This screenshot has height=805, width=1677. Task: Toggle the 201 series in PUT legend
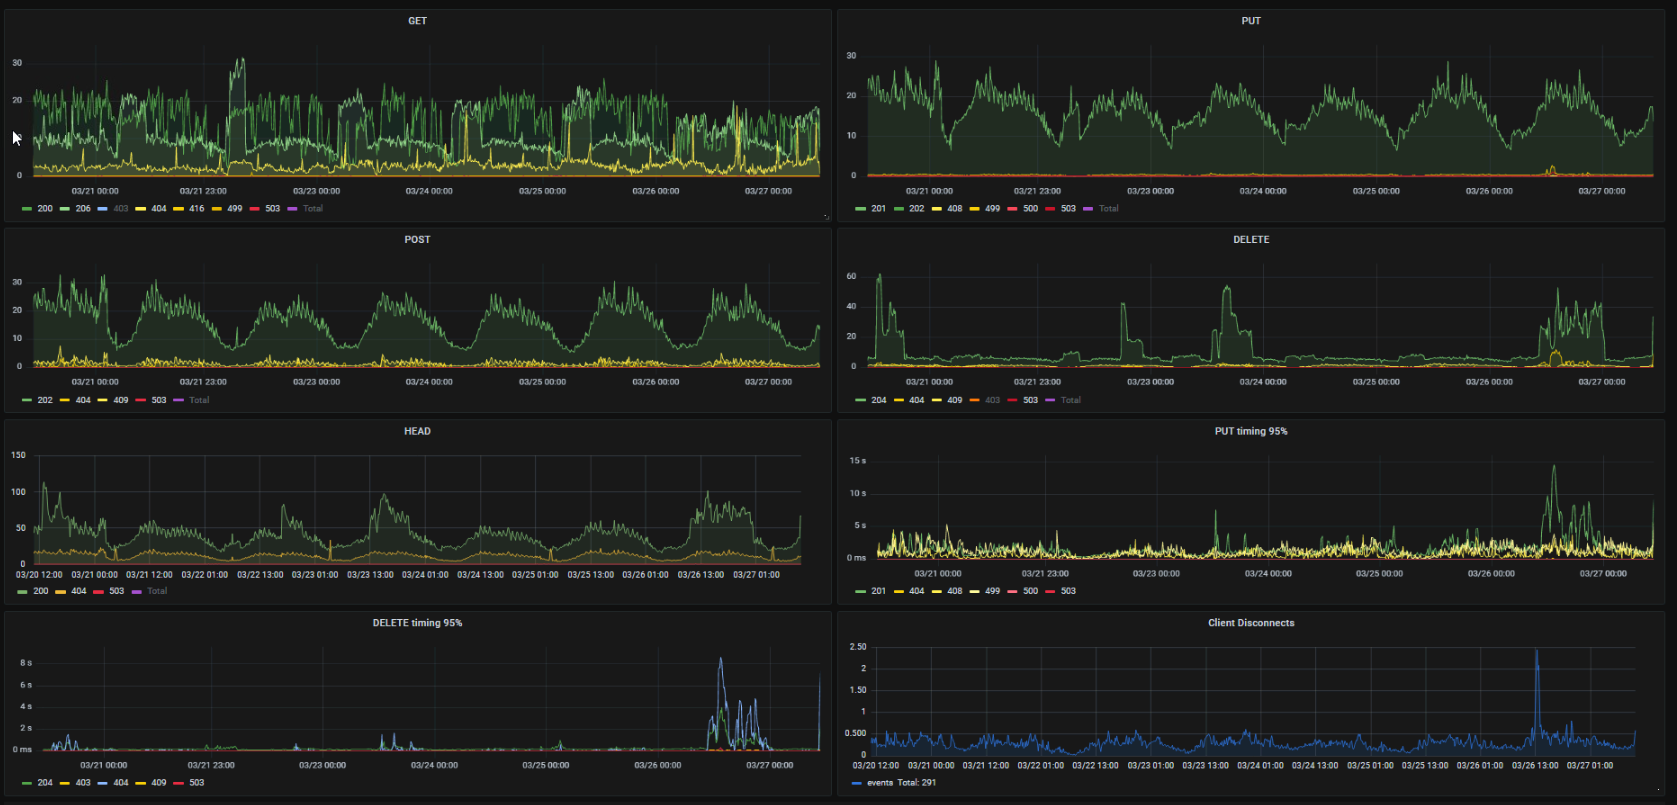tap(878, 209)
